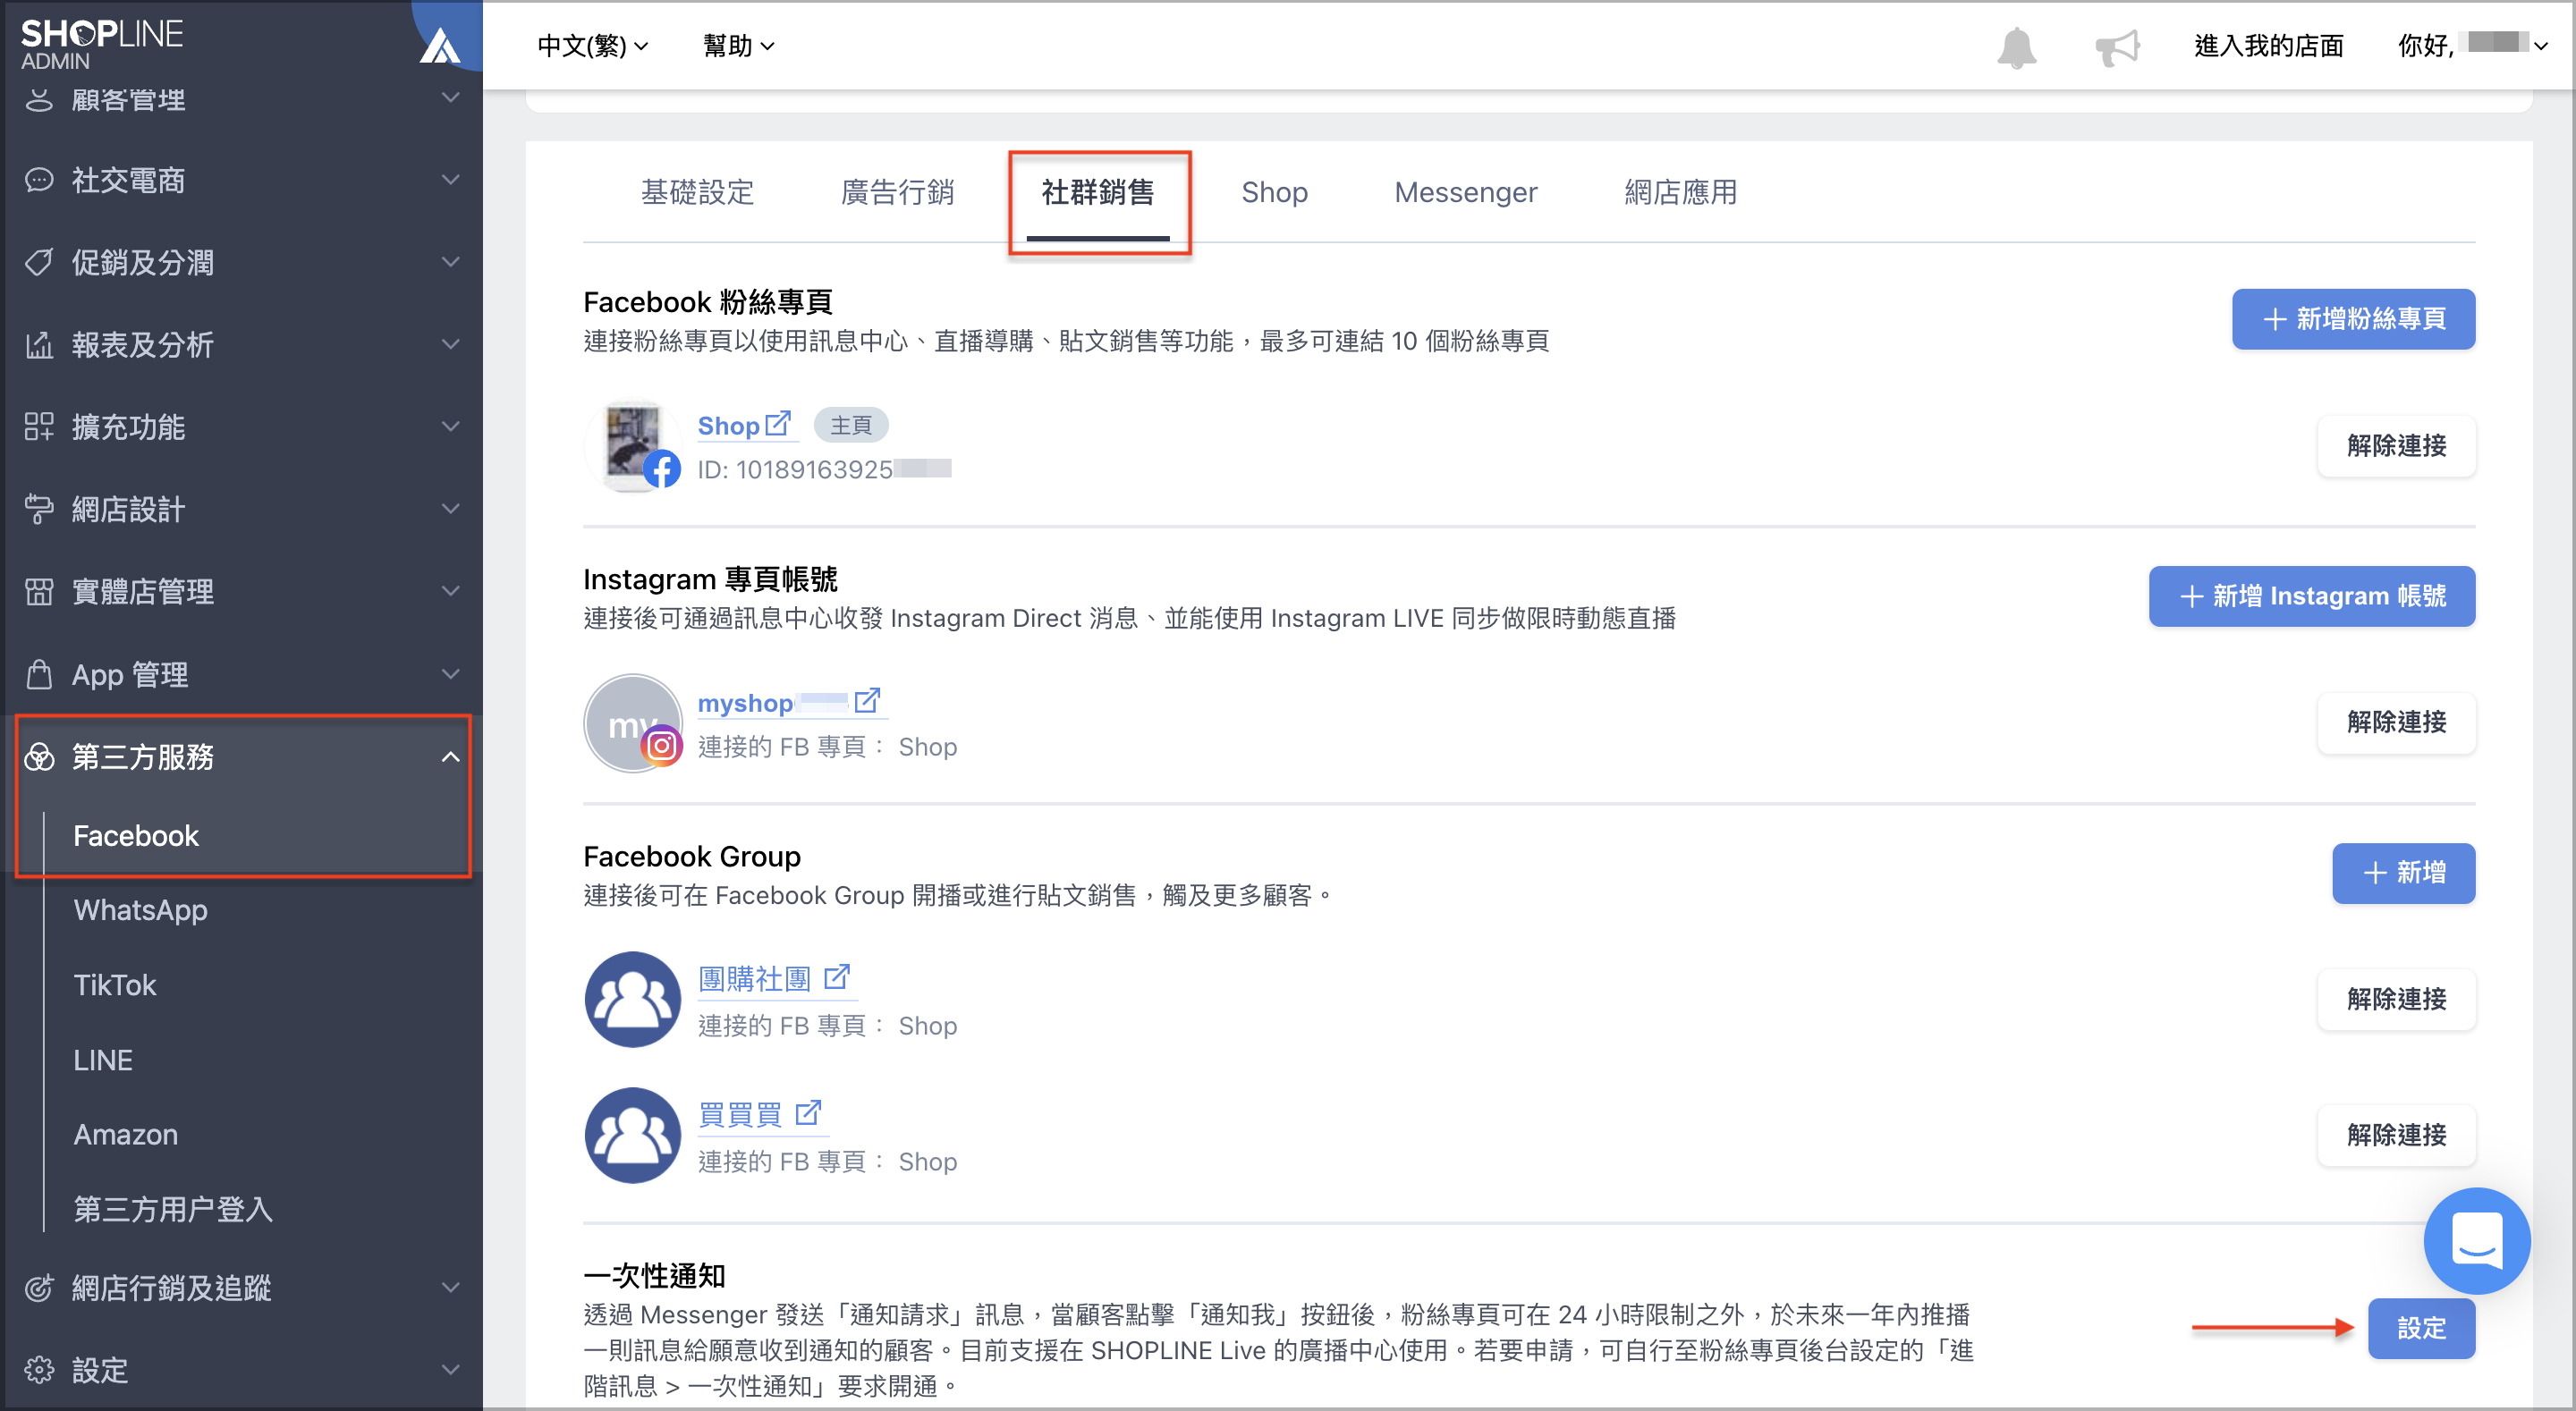Click 設定 button for 一次性通知
The image size is (2576, 1411).
[2421, 1328]
